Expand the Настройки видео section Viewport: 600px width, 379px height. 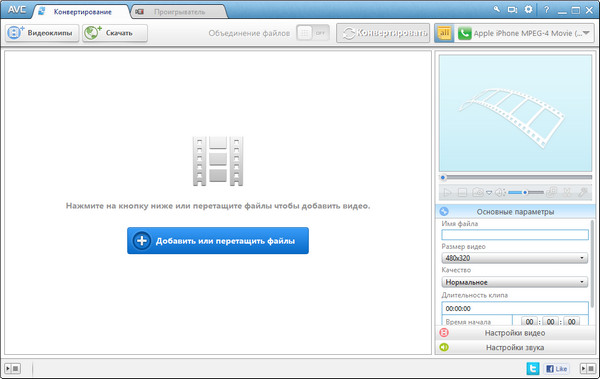coord(515,333)
